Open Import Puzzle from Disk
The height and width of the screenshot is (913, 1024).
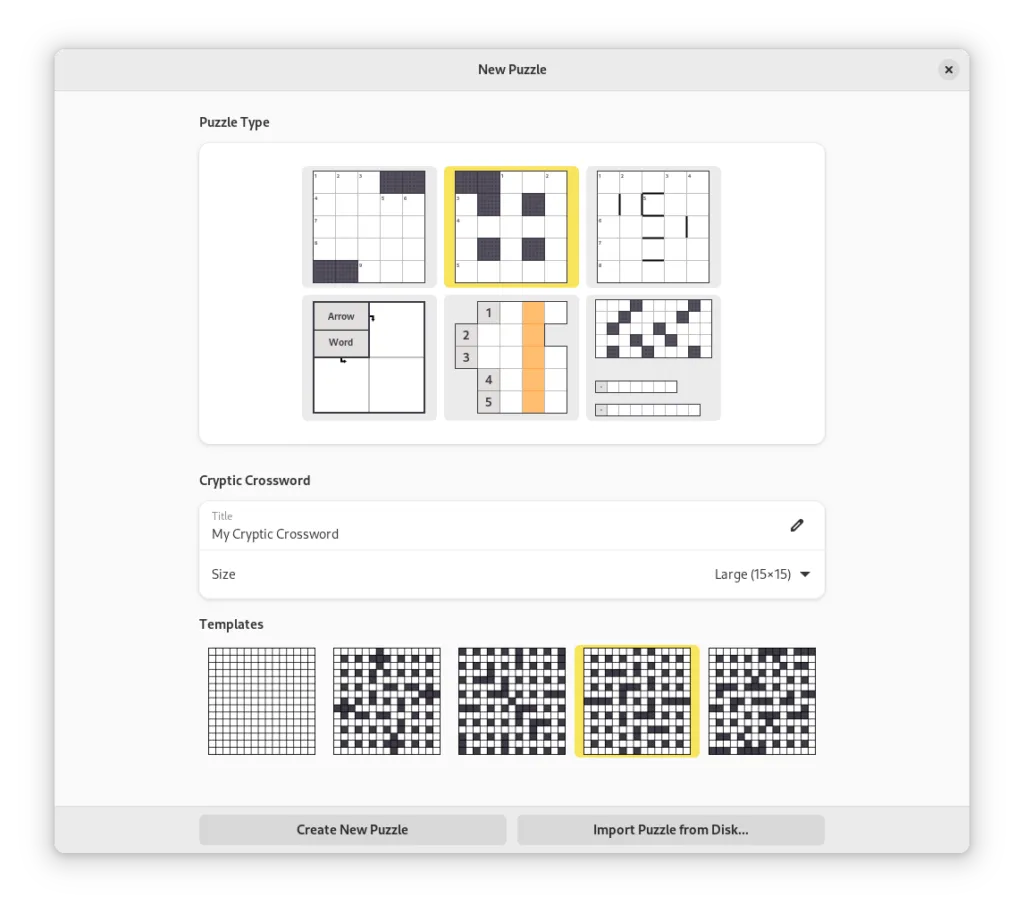tap(670, 830)
